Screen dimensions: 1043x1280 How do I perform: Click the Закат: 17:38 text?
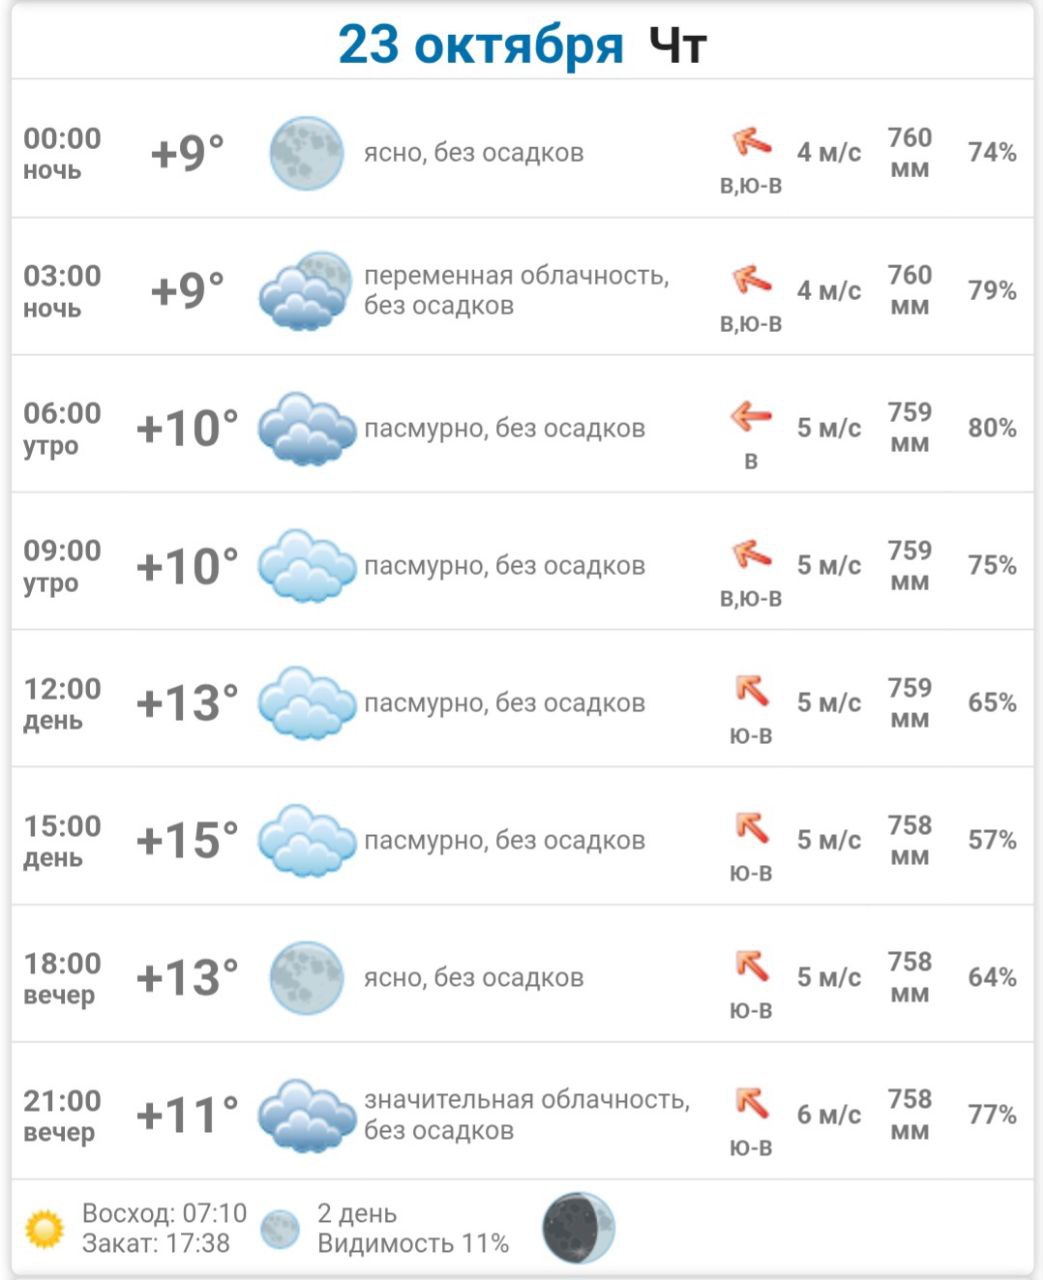point(156,1244)
